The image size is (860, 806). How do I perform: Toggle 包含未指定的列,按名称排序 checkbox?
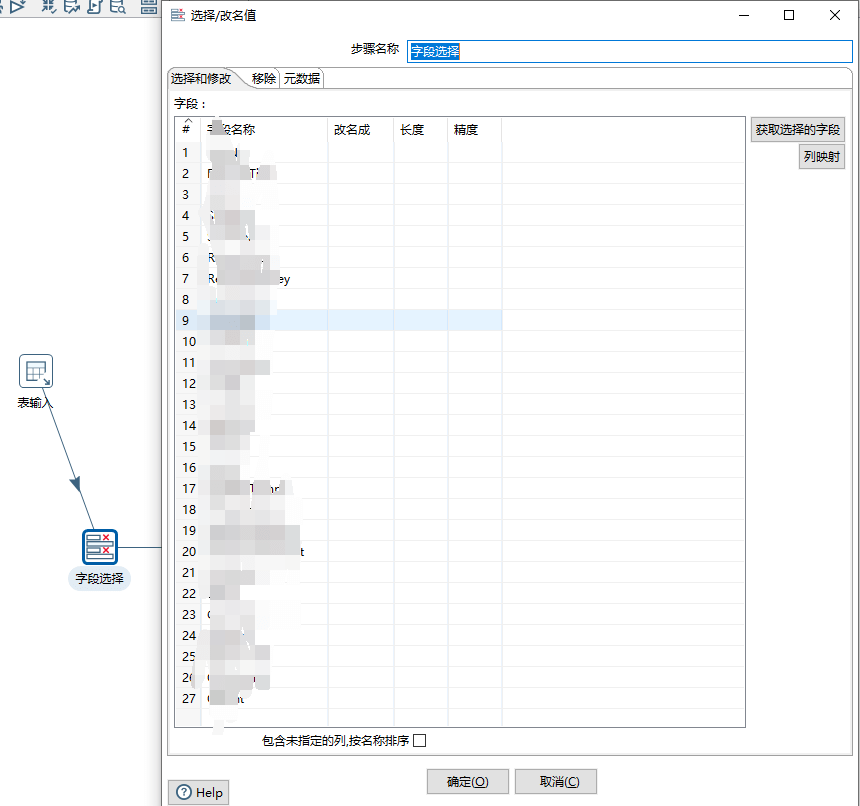[420, 741]
